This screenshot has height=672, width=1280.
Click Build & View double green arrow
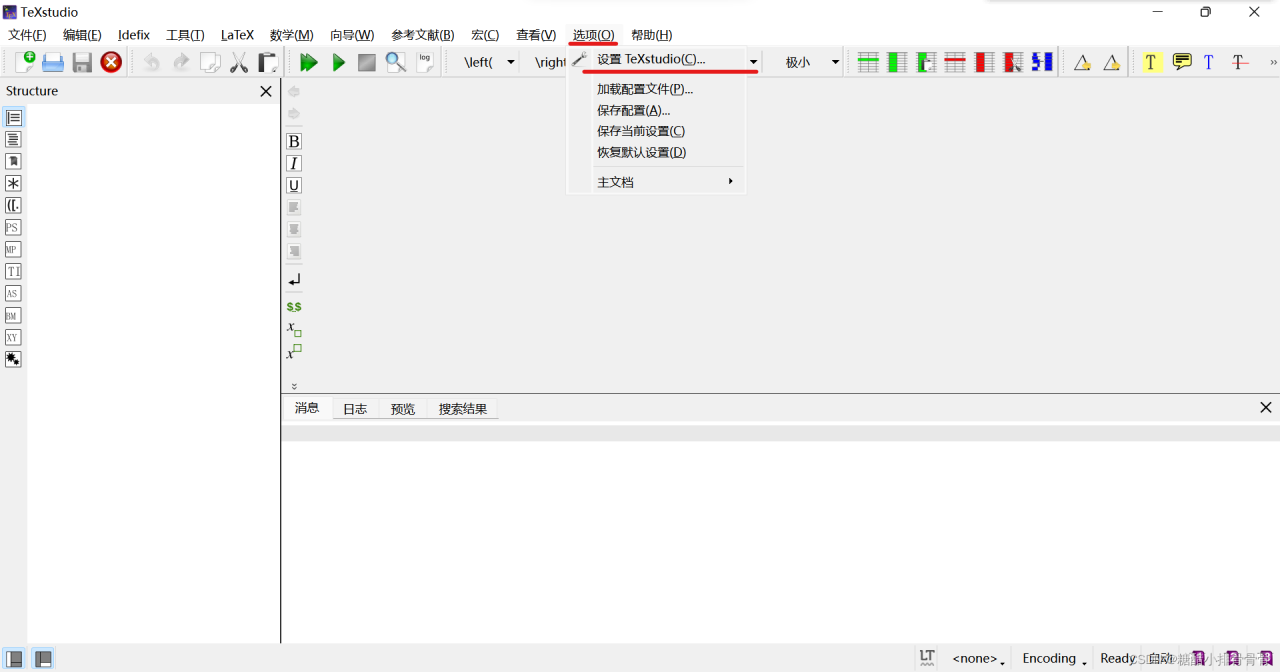click(x=309, y=62)
